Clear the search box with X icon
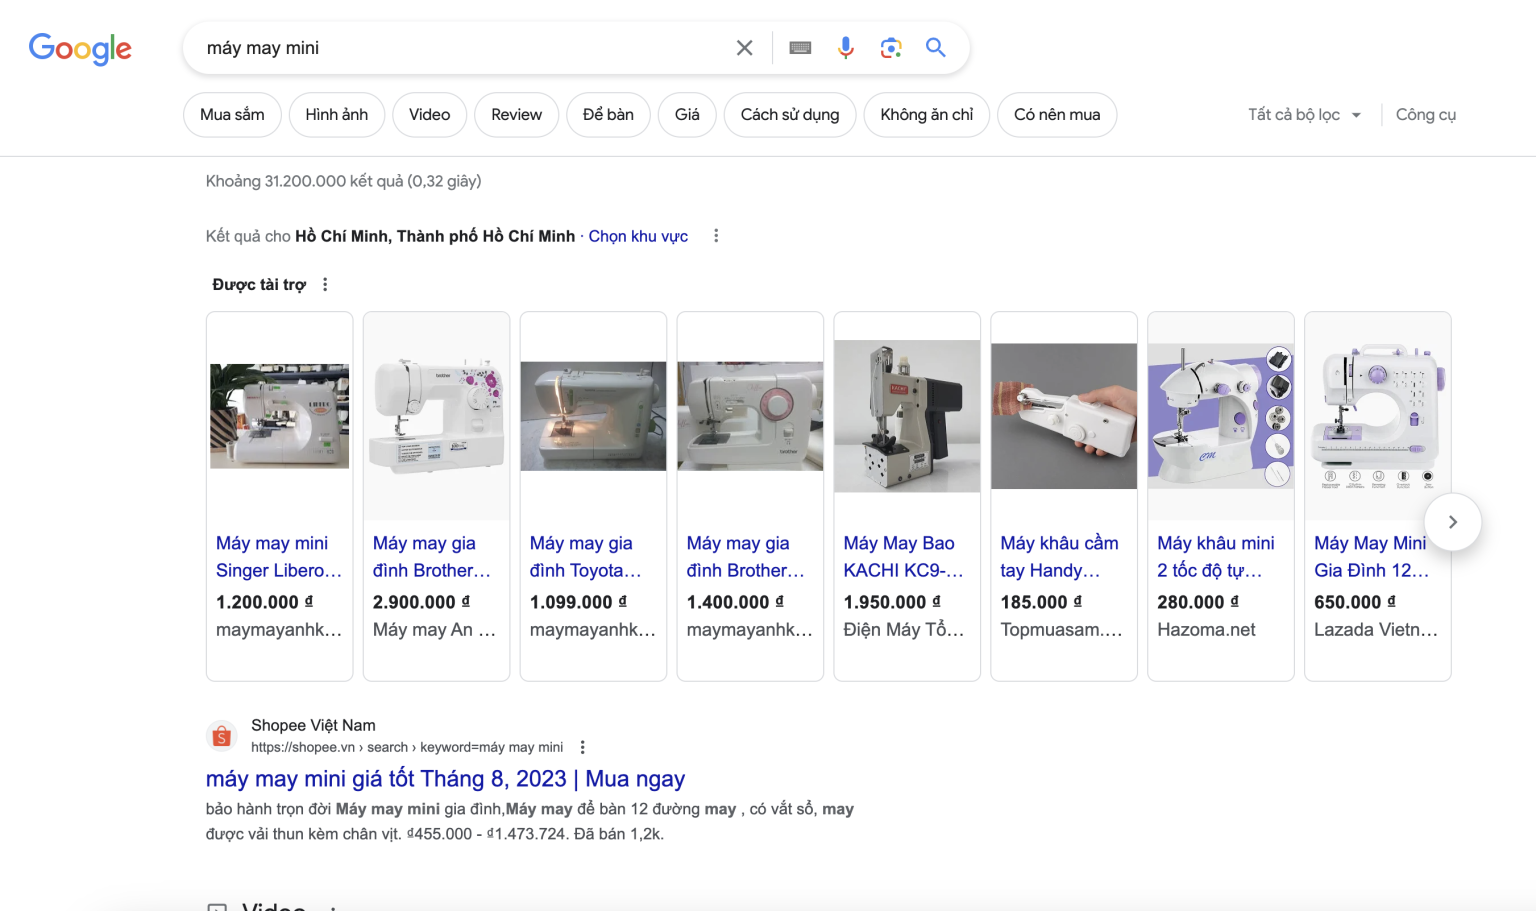Screen dimensions: 1536x911 coord(744,48)
